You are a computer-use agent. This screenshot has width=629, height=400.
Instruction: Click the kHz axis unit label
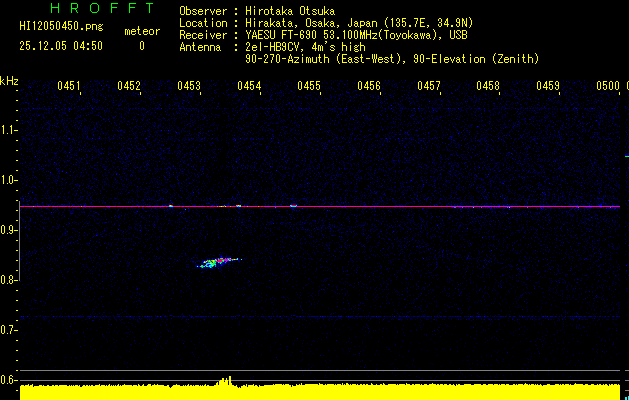[x=9, y=80]
